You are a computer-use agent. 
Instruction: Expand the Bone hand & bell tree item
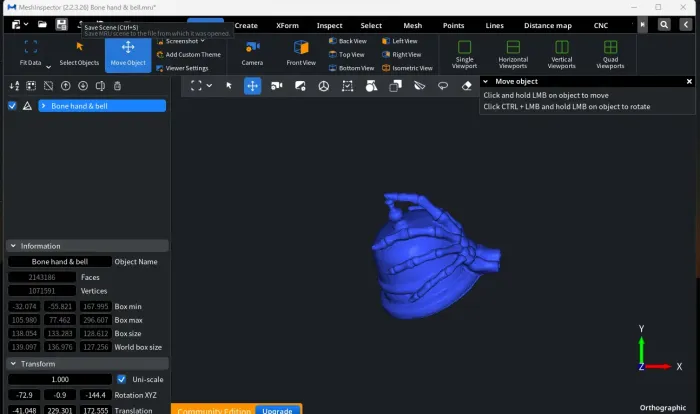point(43,106)
